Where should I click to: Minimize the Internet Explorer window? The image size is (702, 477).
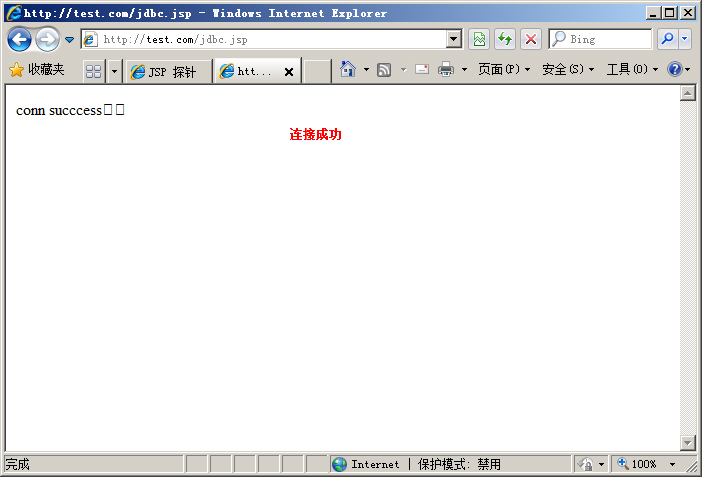(653, 13)
